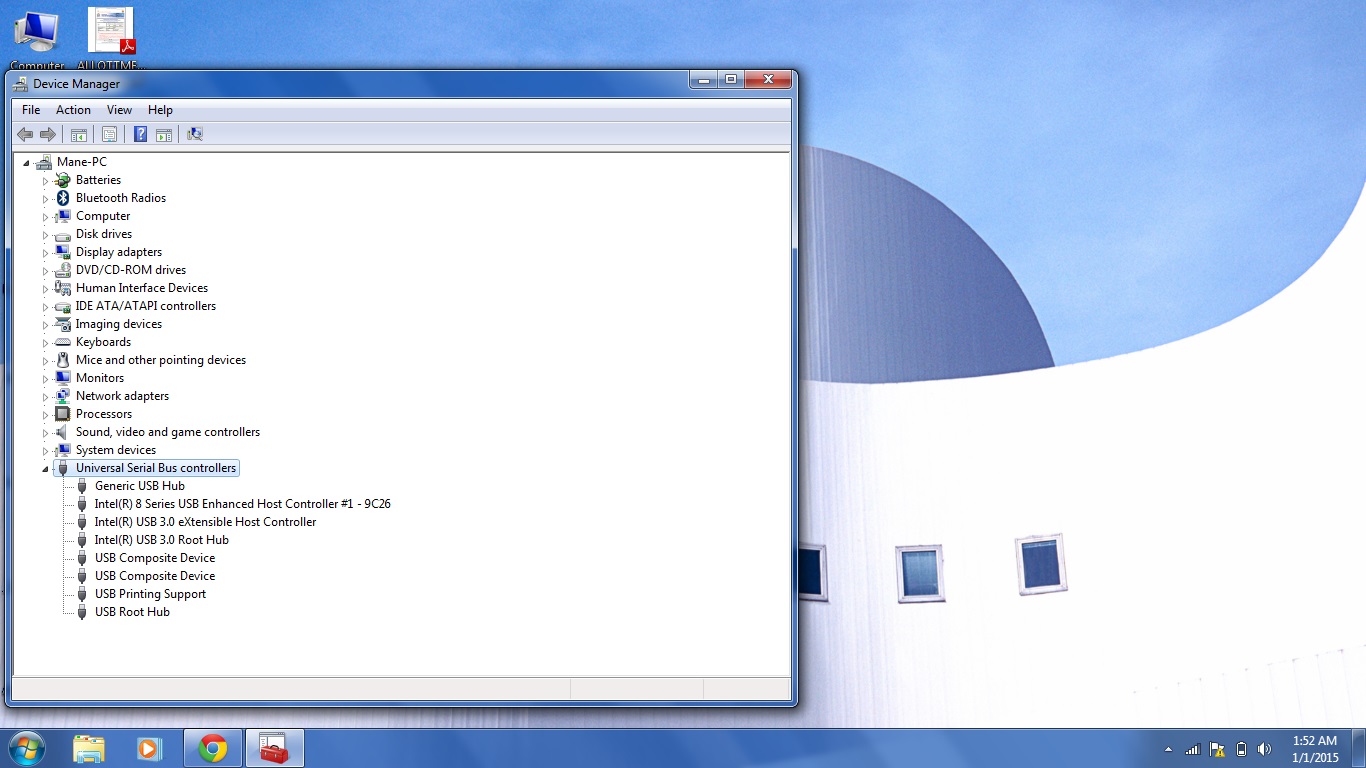Image resolution: width=1366 pixels, height=768 pixels.
Task: Select Intel(R) USB 3.0 Root Hub
Action: [x=161, y=540]
